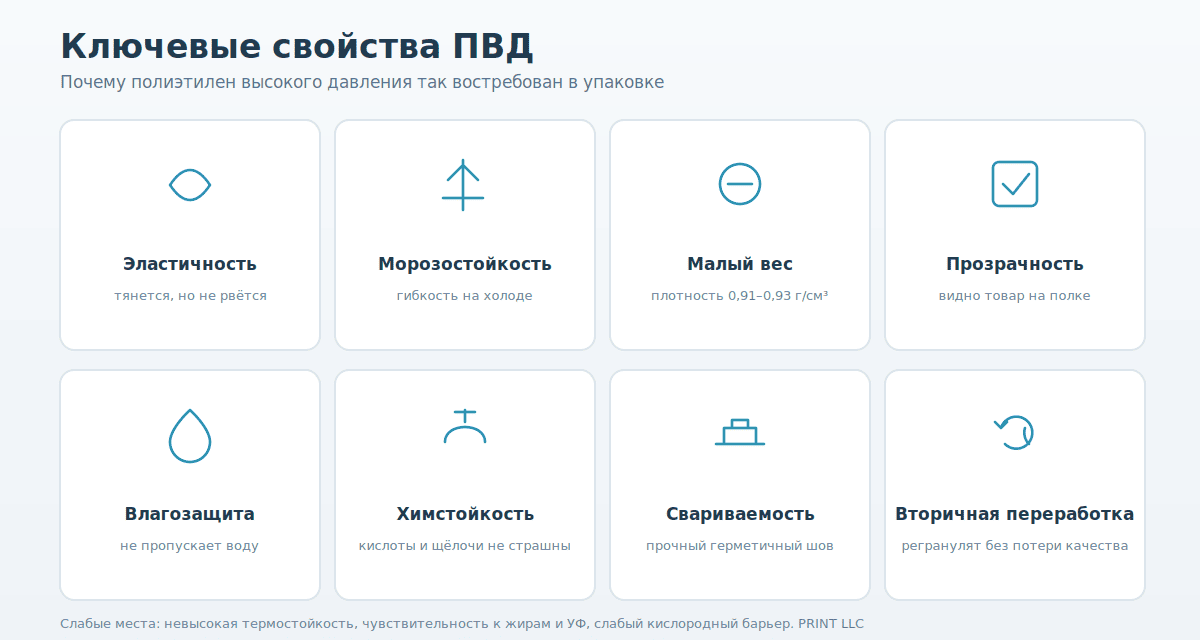Viewport: 1200px width, 640px height.
Task: Select the Прозрачность card title
Action: tap(1015, 264)
